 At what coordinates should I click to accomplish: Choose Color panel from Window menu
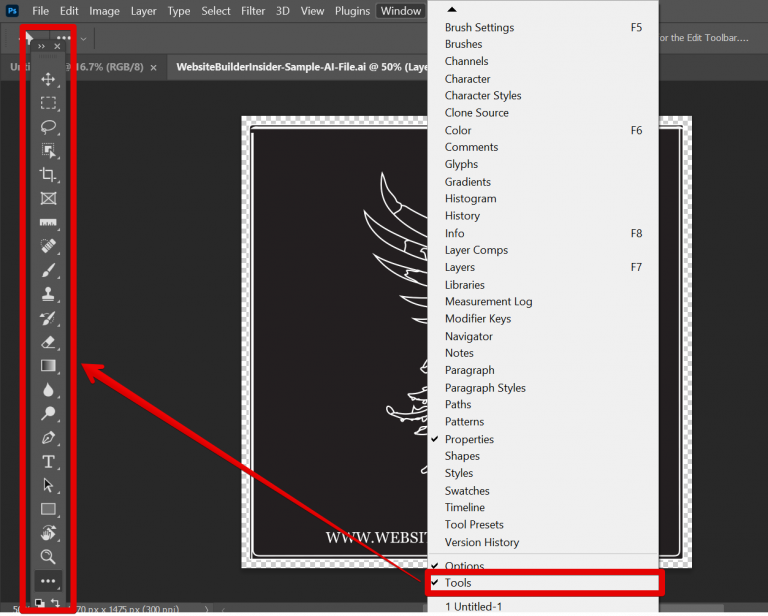point(543,130)
